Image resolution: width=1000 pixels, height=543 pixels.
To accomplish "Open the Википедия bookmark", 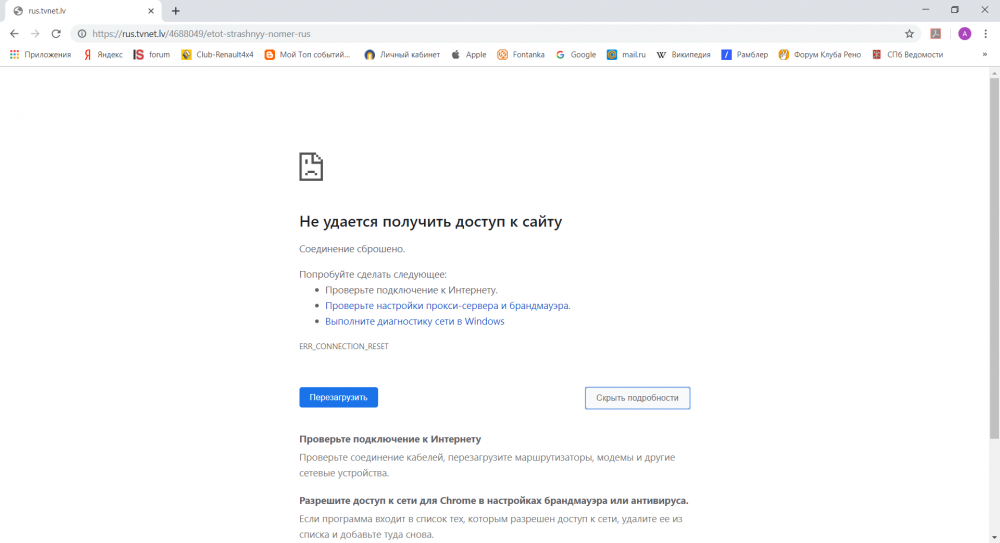I will click(x=684, y=55).
